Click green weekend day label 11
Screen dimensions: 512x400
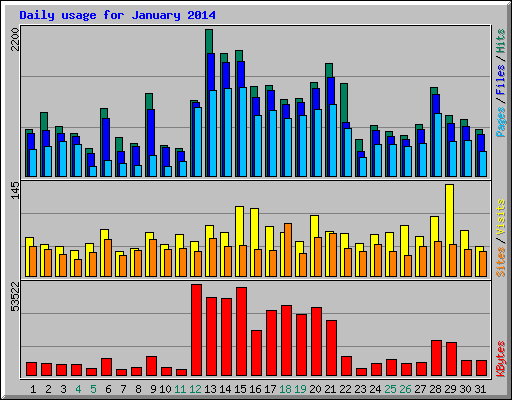[180, 389]
